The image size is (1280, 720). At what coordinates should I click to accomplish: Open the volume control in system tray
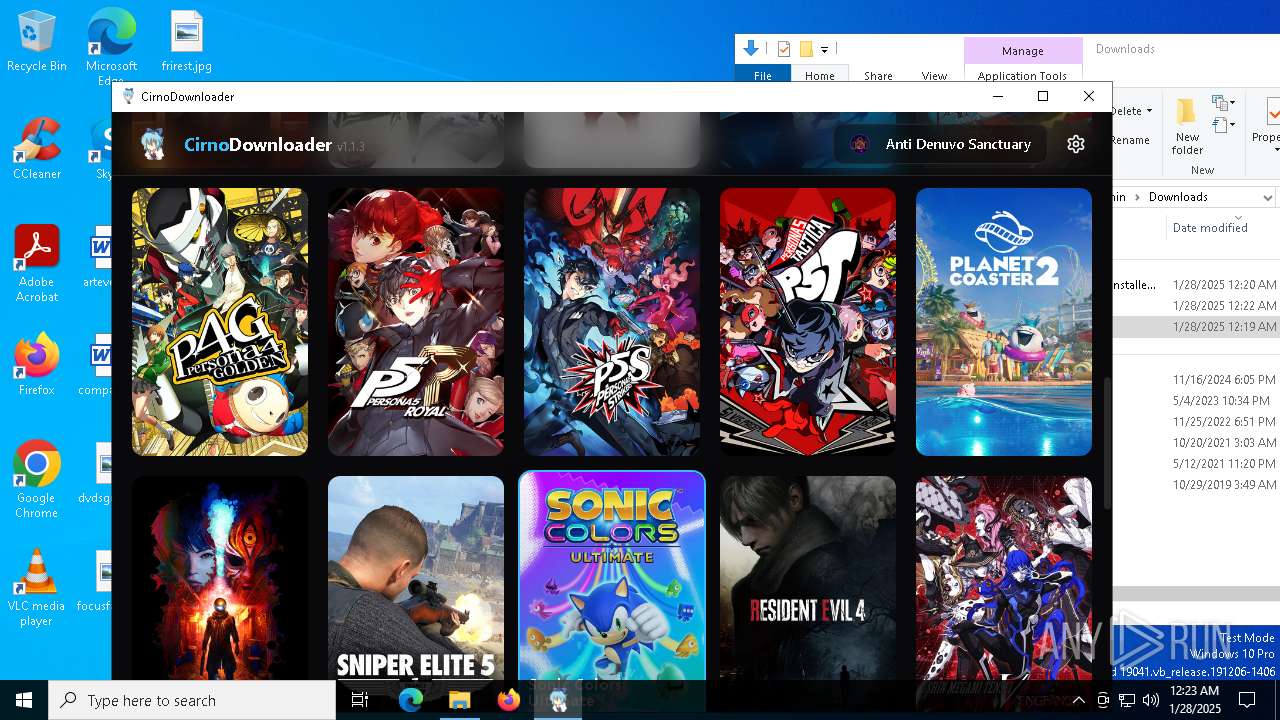click(x=1151, y=700)
